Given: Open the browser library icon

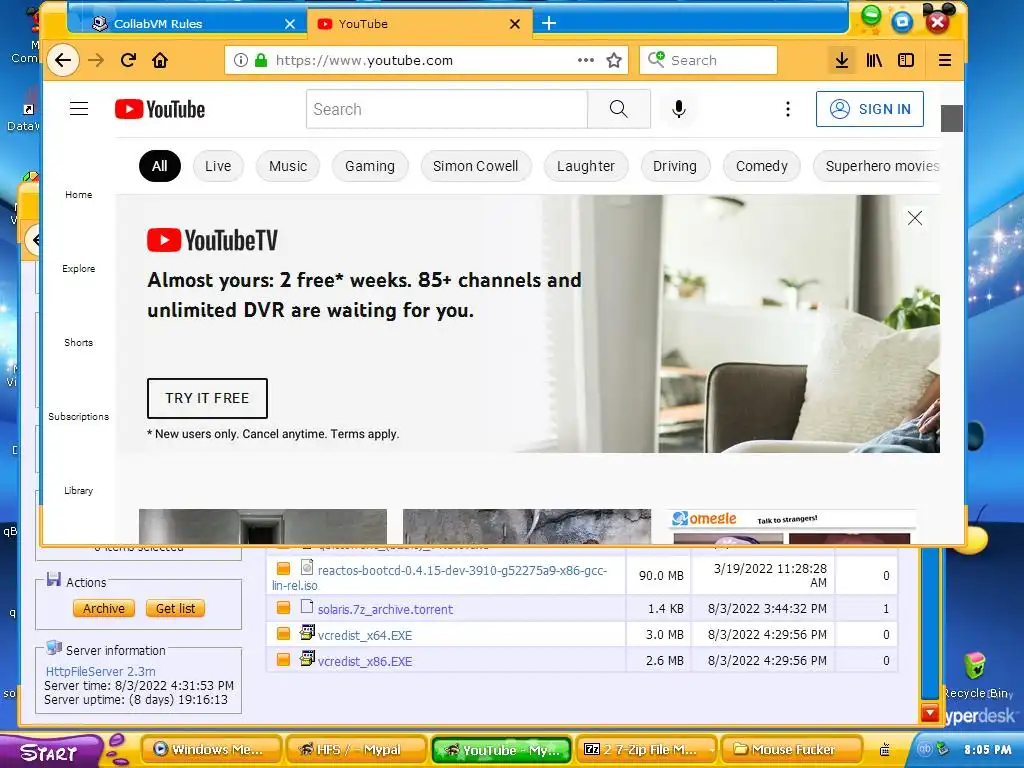Looking at the screenshot, I should coord(874,61).
